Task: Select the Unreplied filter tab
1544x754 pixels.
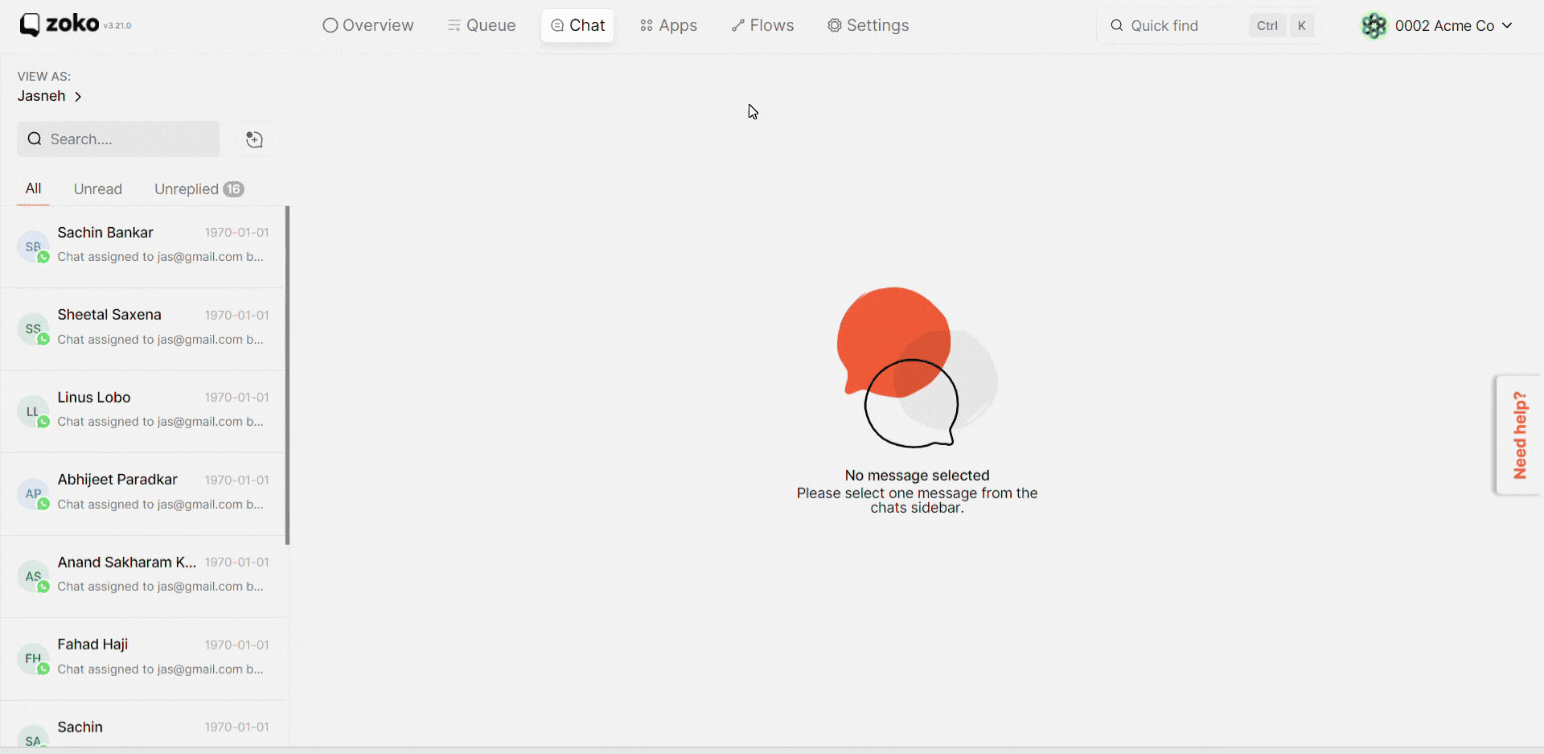Action: point(199,189)
